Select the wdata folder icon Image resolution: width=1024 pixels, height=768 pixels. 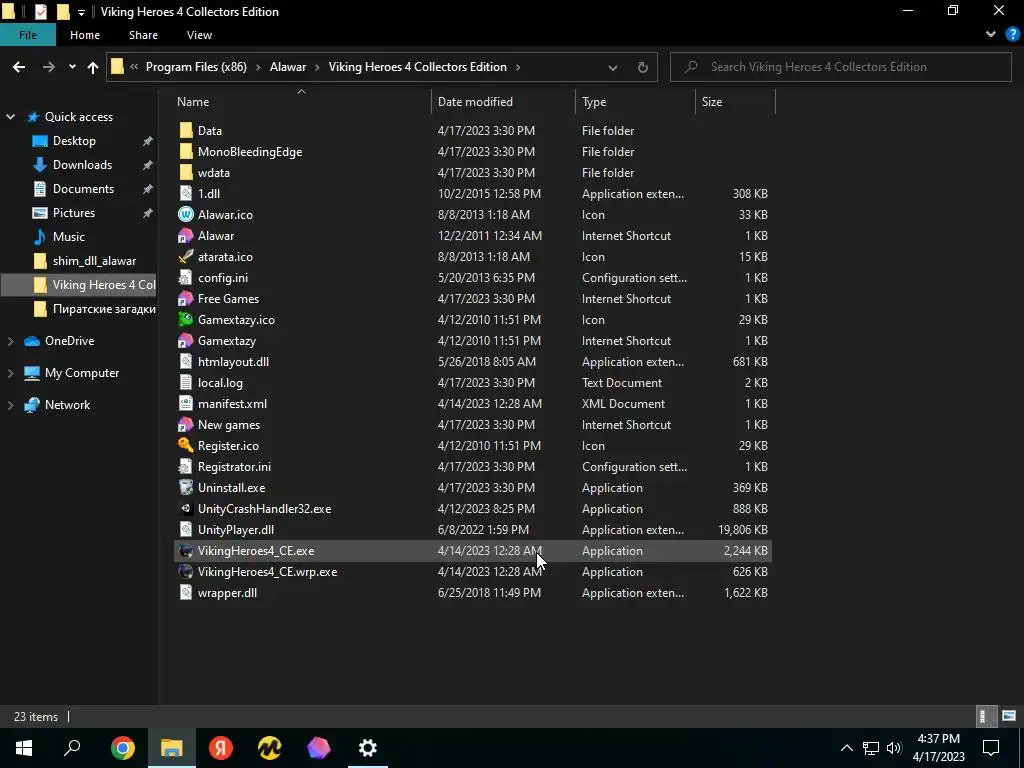(x=186, y=172)
